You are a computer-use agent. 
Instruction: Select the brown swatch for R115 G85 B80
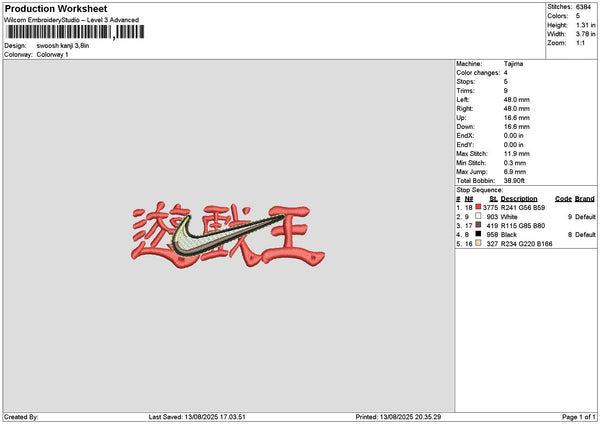click(478, 225)
